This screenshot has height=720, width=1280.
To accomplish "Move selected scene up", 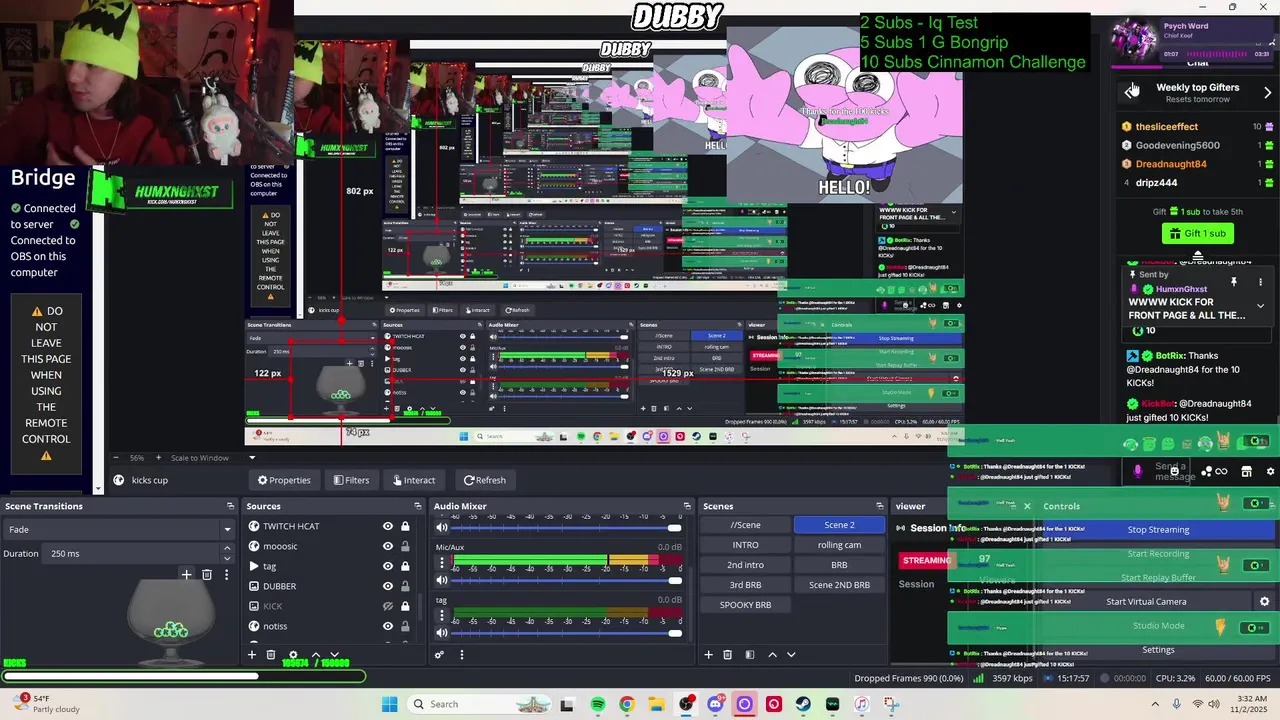I will (772, 655).
